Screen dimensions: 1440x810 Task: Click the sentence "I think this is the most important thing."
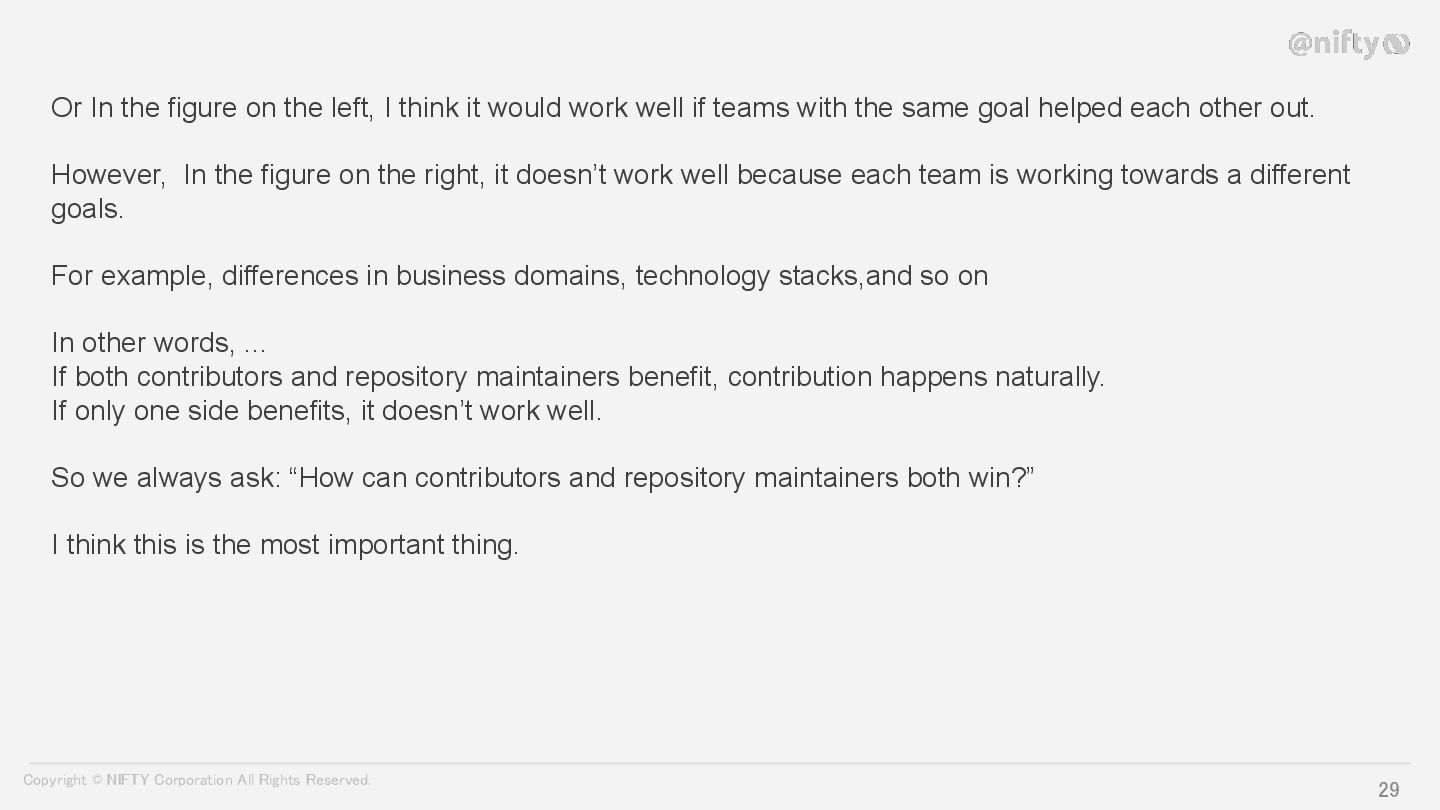[285, 545]
